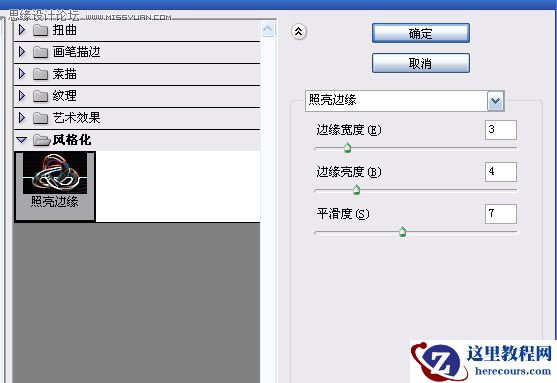The width and height of the screenshot is (557, 383).
Task: Click the 扭曲 category label
Action: (65, 30)
